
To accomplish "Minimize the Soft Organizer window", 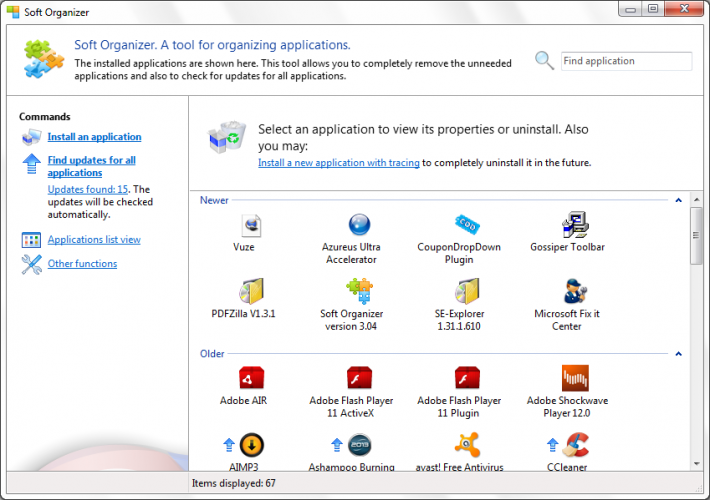I will coord(630,9).
